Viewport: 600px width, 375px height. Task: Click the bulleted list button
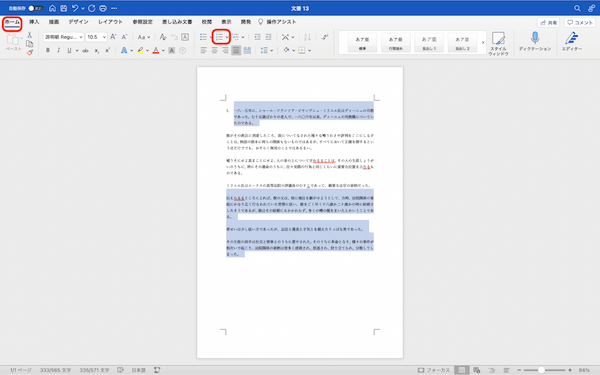pos(203,37)
